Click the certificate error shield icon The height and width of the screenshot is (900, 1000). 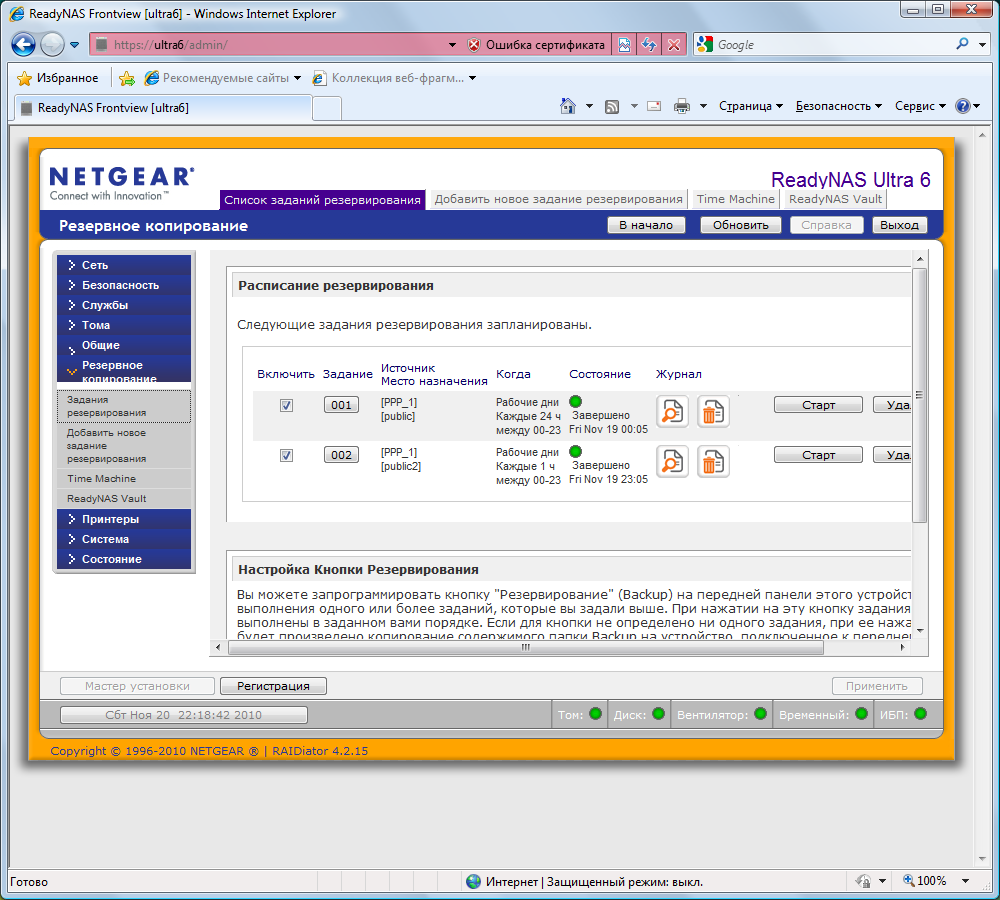[x=473, y=45]
